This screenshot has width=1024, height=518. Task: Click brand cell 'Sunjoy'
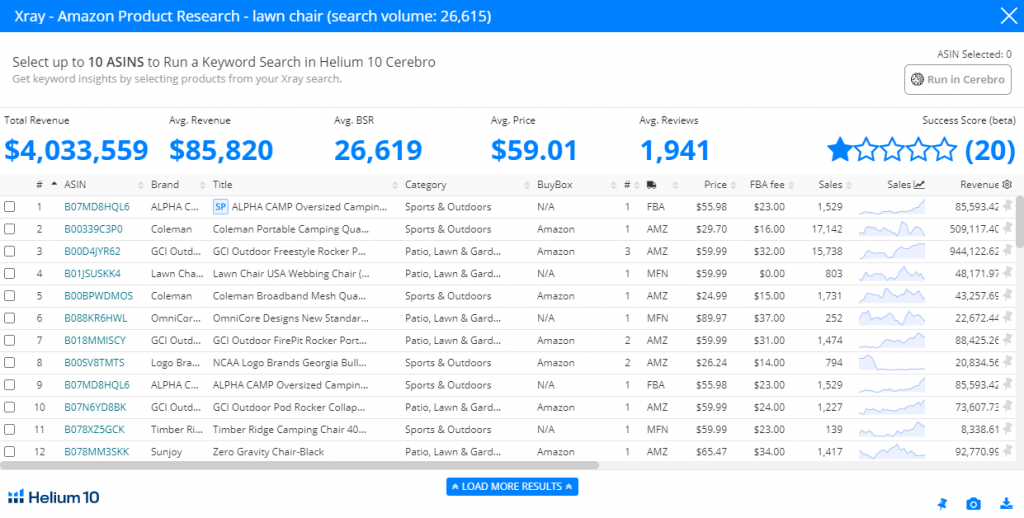(x=165, y=451)
